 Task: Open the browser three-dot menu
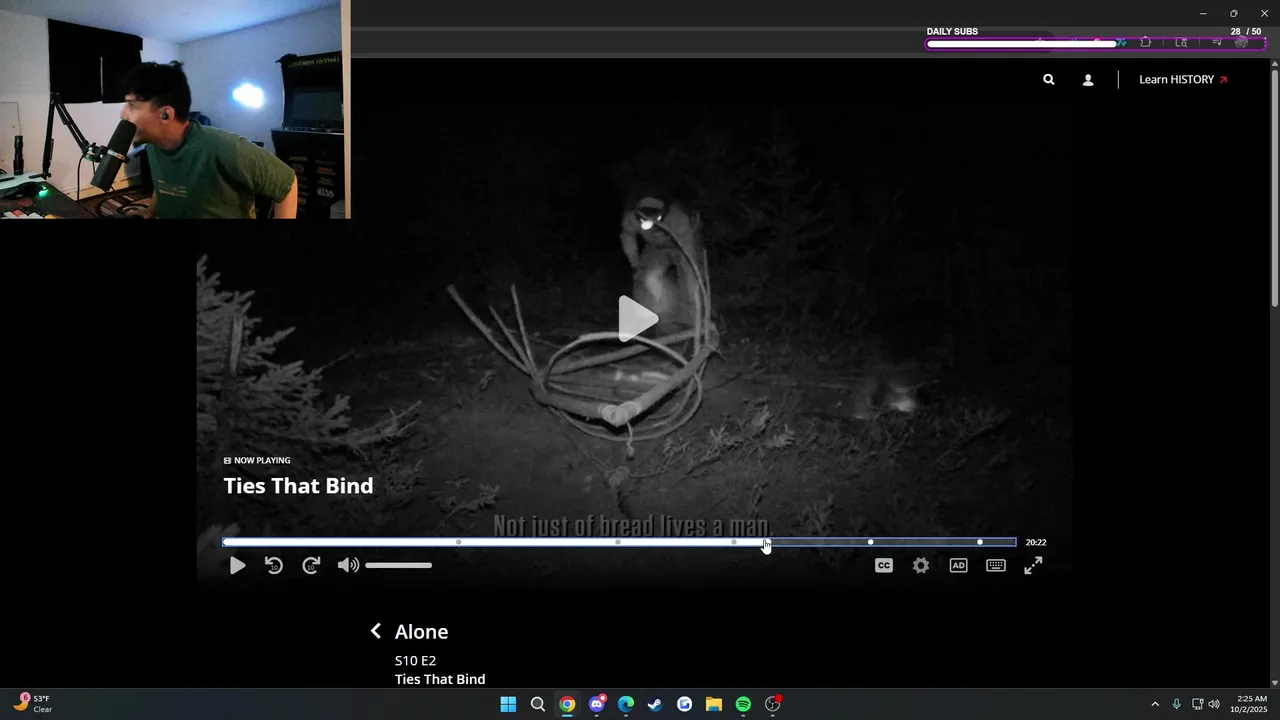pos(1265,43)
